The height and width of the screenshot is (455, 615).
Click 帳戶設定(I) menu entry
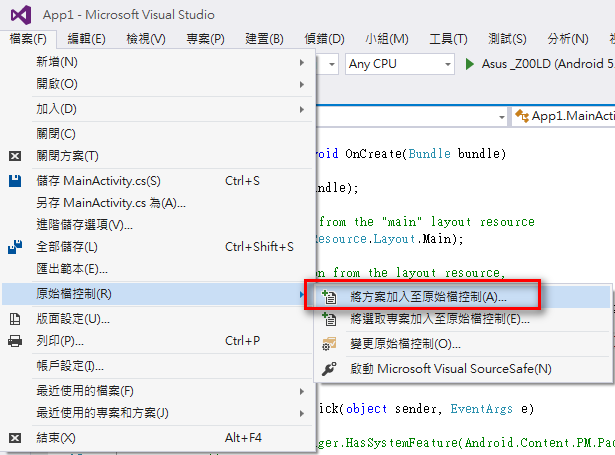coord(70,366)
